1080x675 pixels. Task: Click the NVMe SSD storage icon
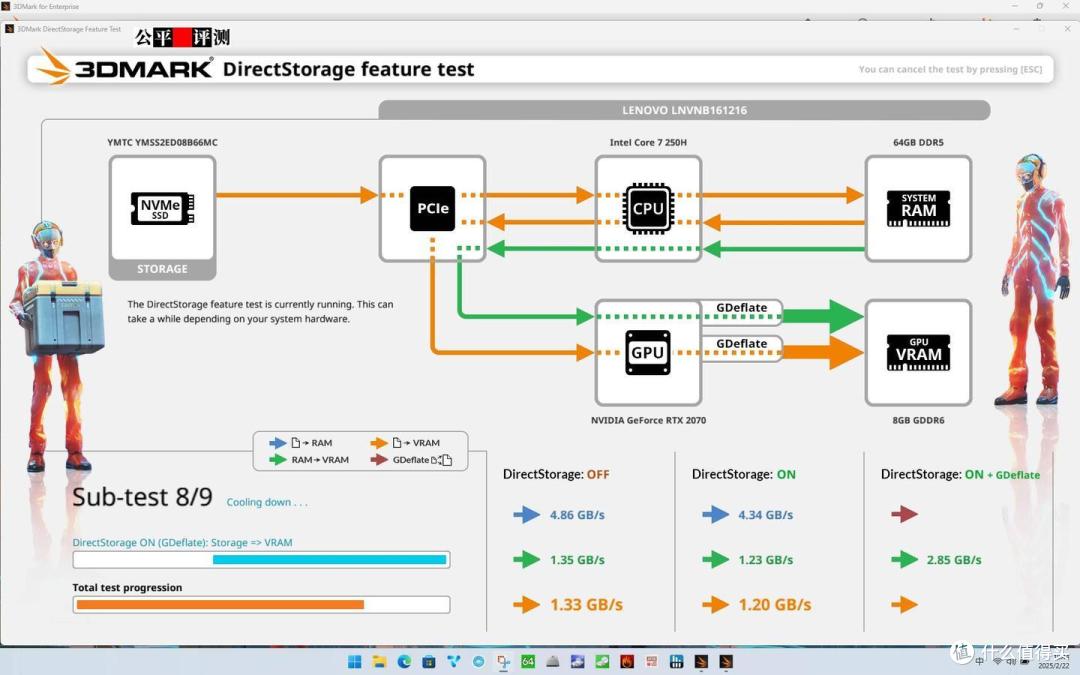click(x=163, y=208)
